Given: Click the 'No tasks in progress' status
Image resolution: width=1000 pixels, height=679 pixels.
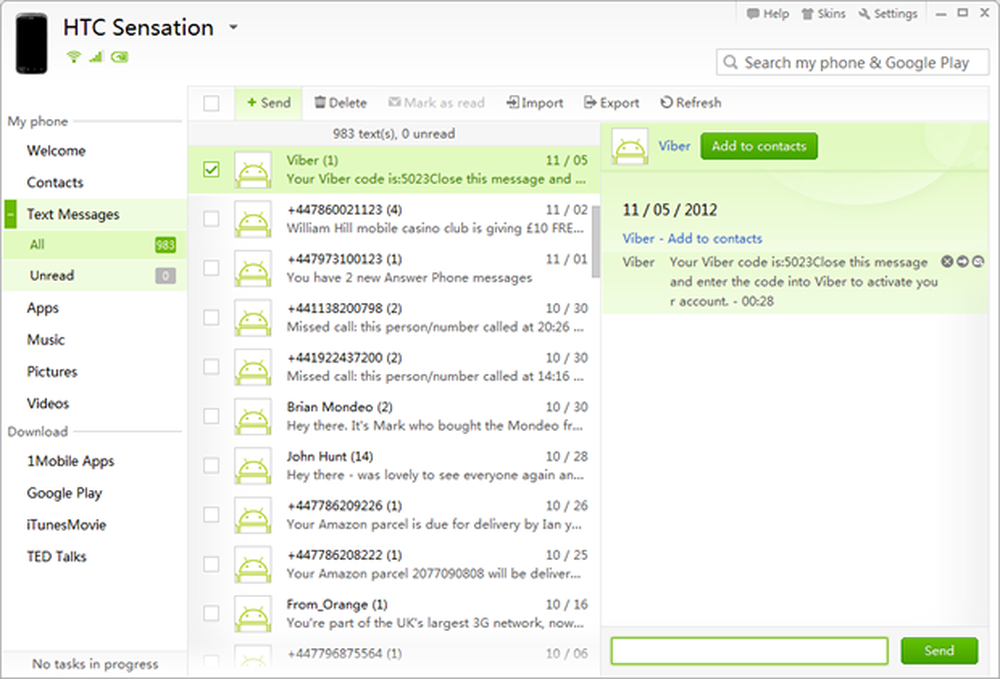Looking at the screenshot, I should tap(95, 664).
